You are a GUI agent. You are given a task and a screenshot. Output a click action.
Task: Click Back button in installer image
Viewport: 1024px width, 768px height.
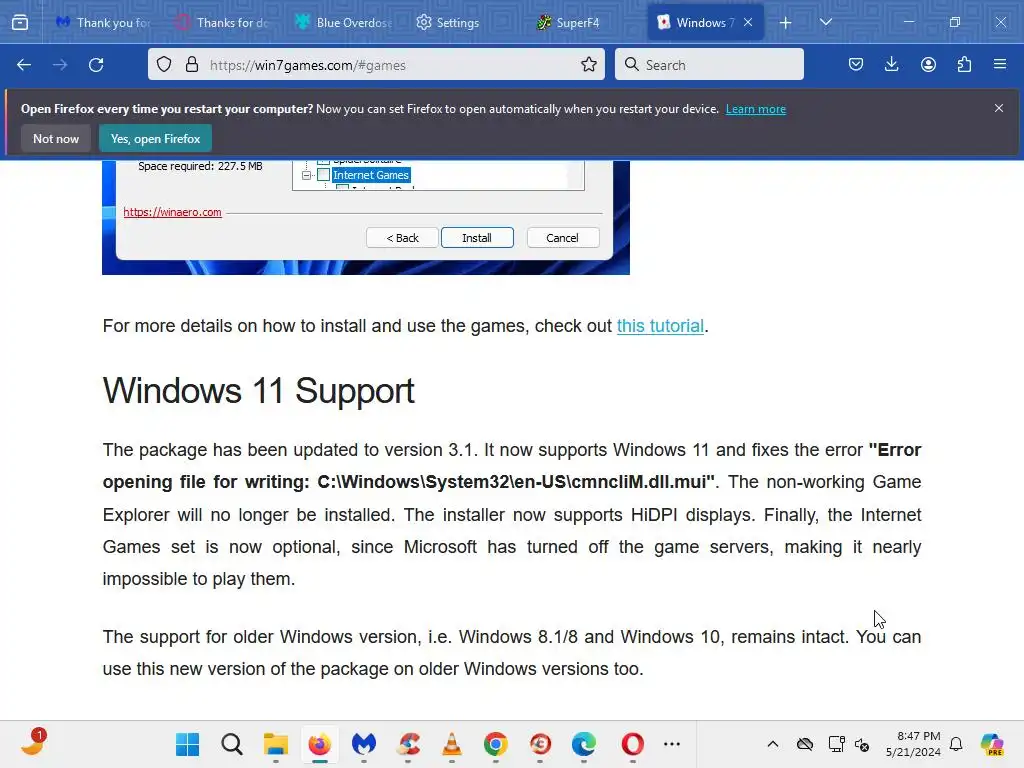402,238
